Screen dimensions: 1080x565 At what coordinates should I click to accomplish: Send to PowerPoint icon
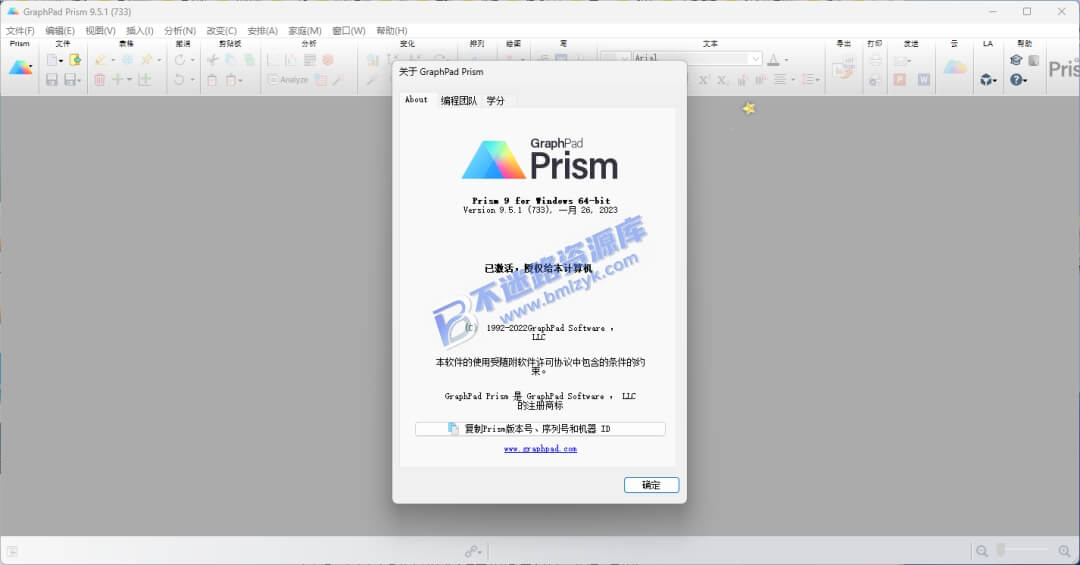(x=900, y=80)
